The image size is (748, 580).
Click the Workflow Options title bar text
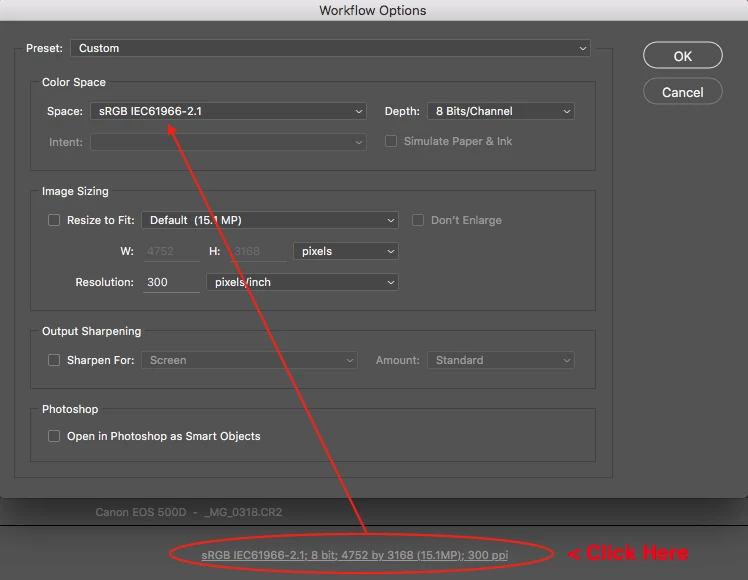tap(373, 10)
